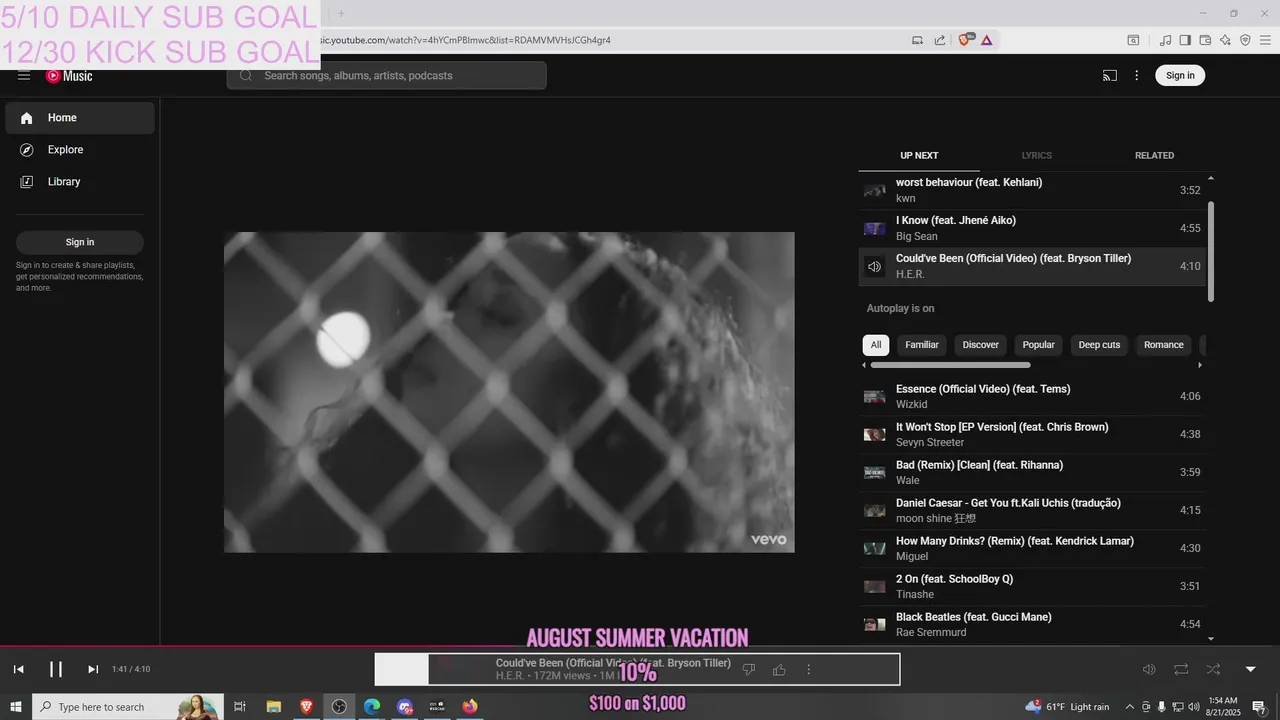Play How Many Drinks? by Miguel
This screenshot has height=720, width=1280.
pos(1032,548)
